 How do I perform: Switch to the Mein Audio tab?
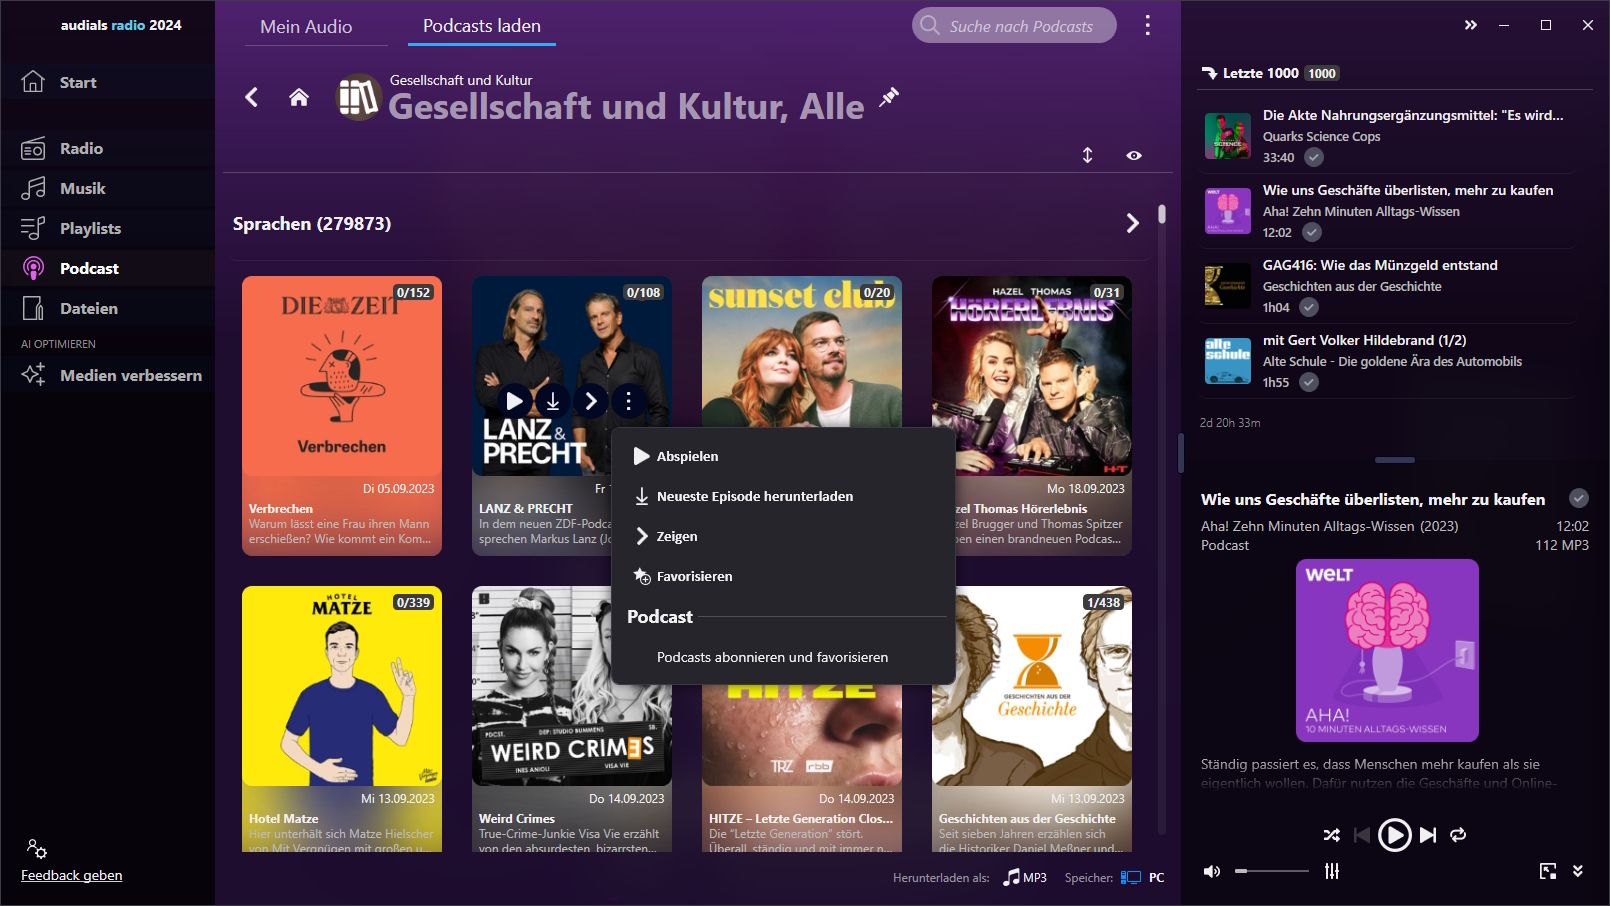pos(306,27)
